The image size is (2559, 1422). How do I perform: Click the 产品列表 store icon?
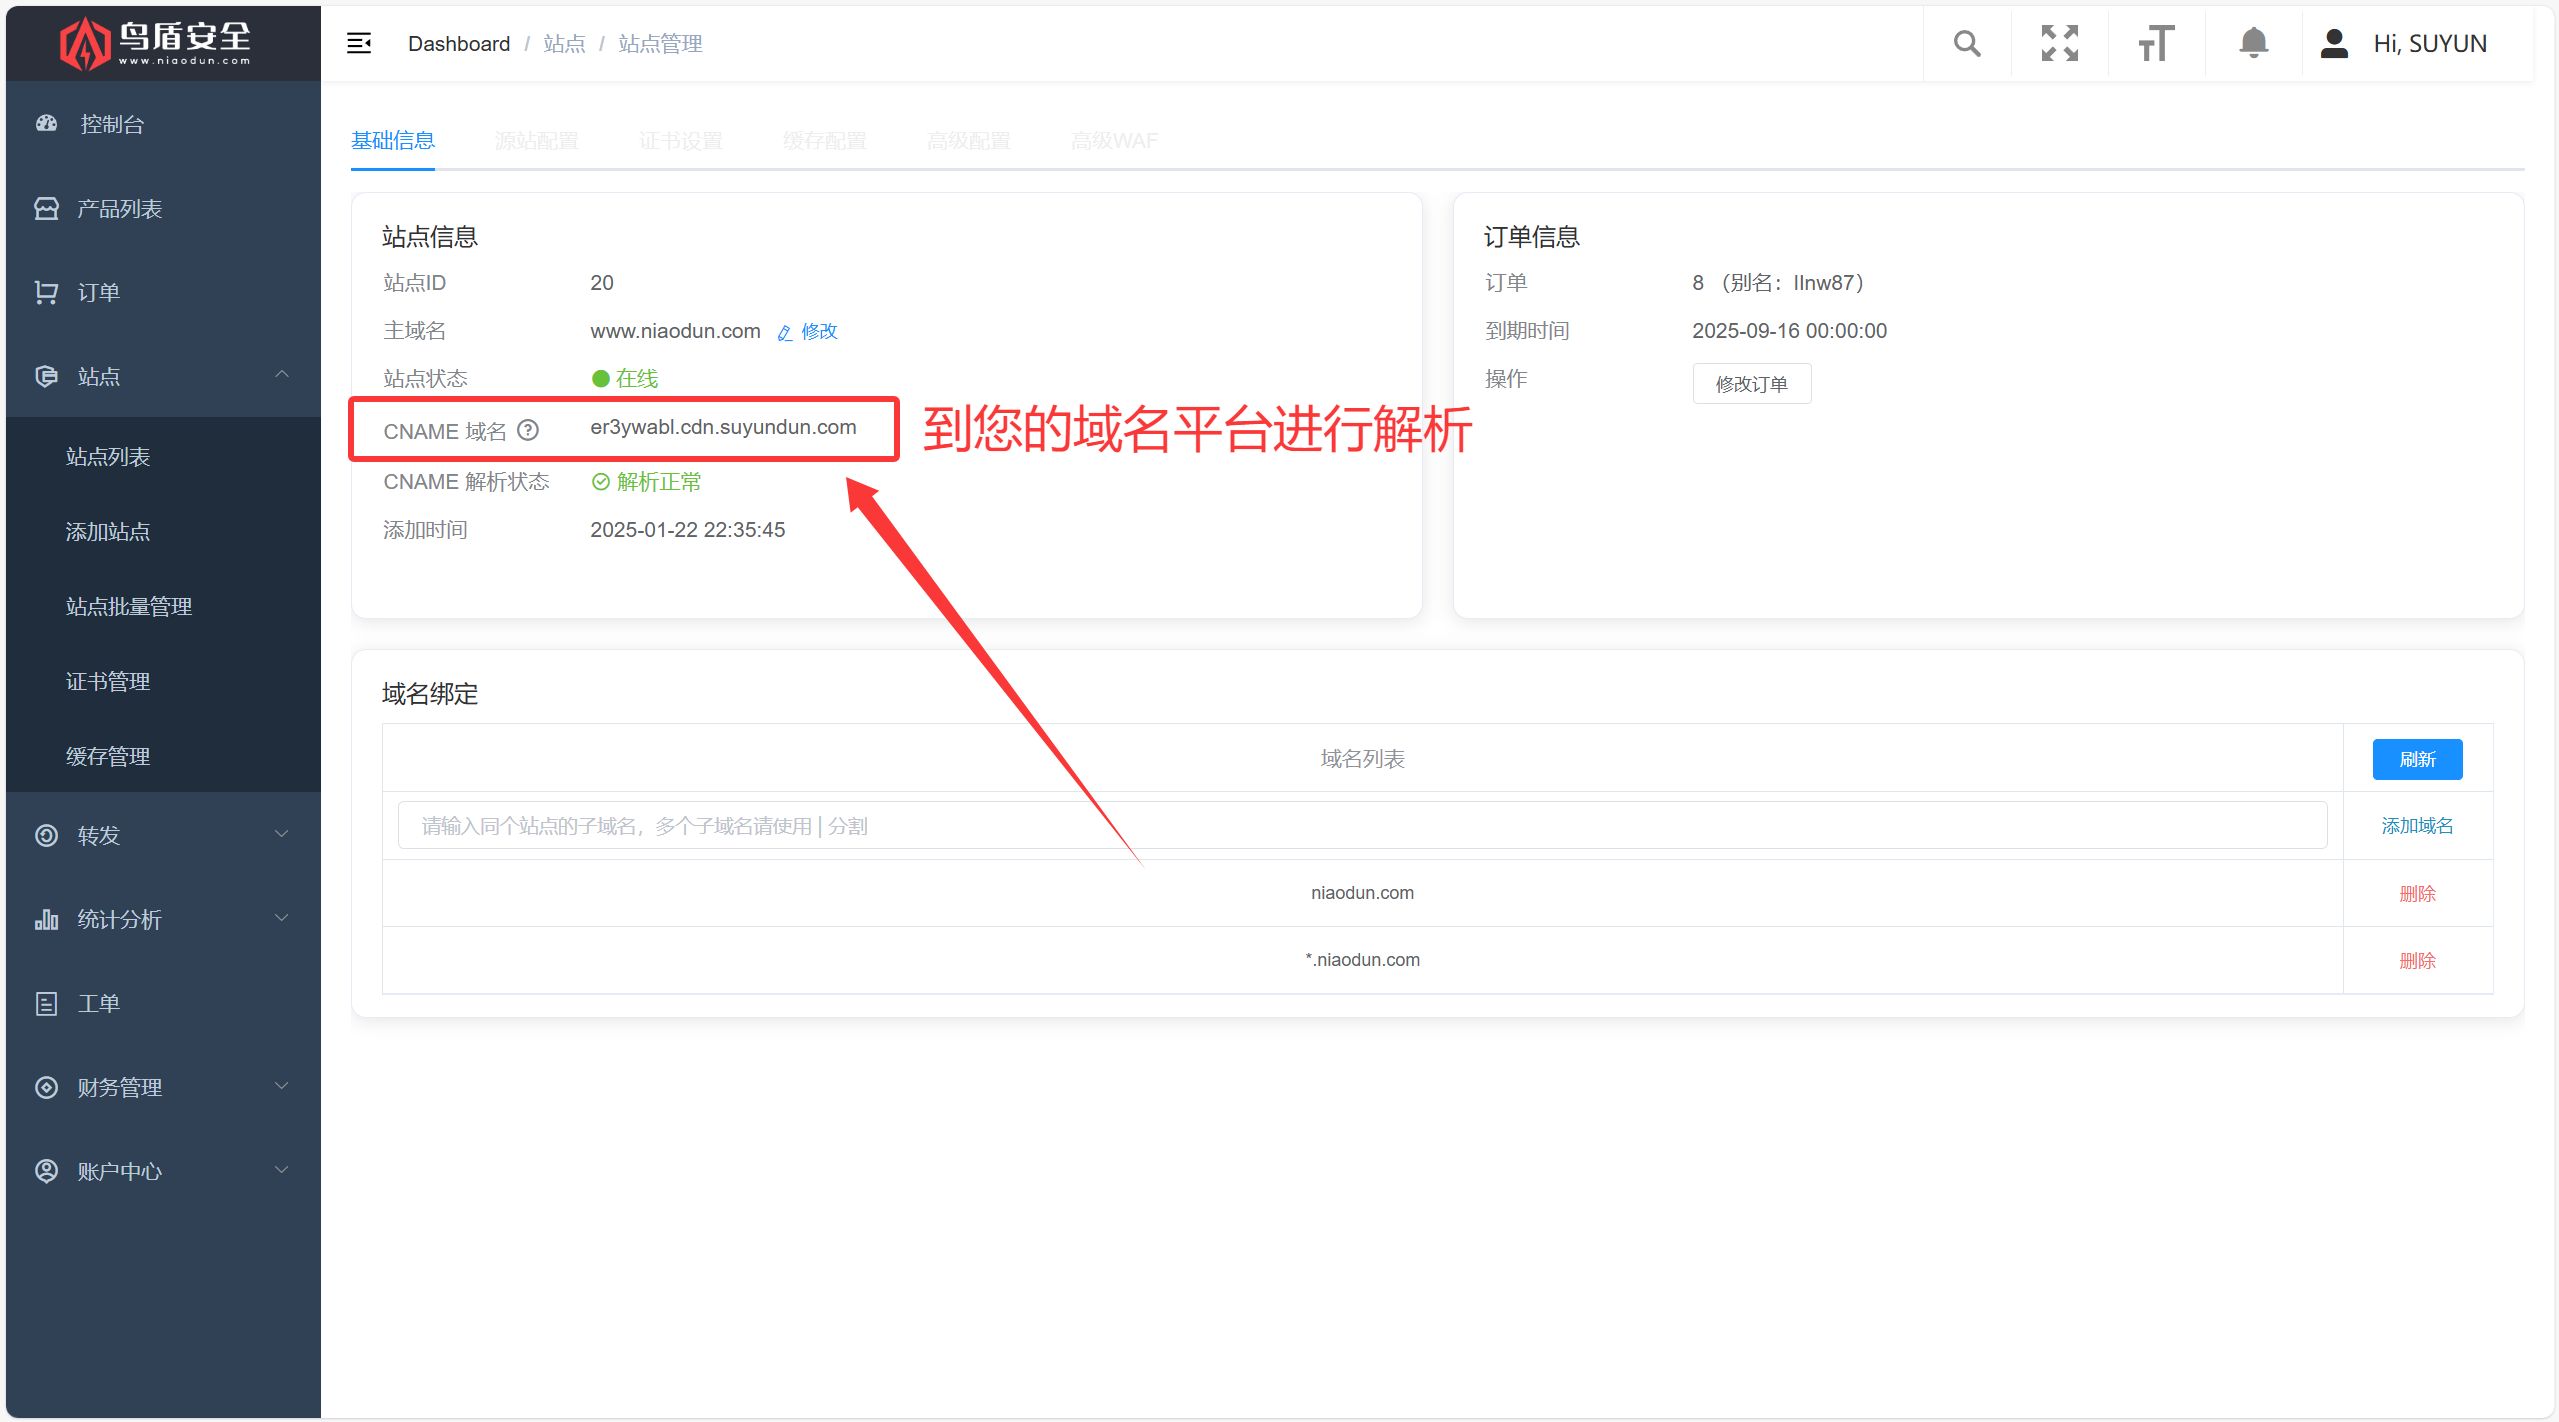pos(47,208)
